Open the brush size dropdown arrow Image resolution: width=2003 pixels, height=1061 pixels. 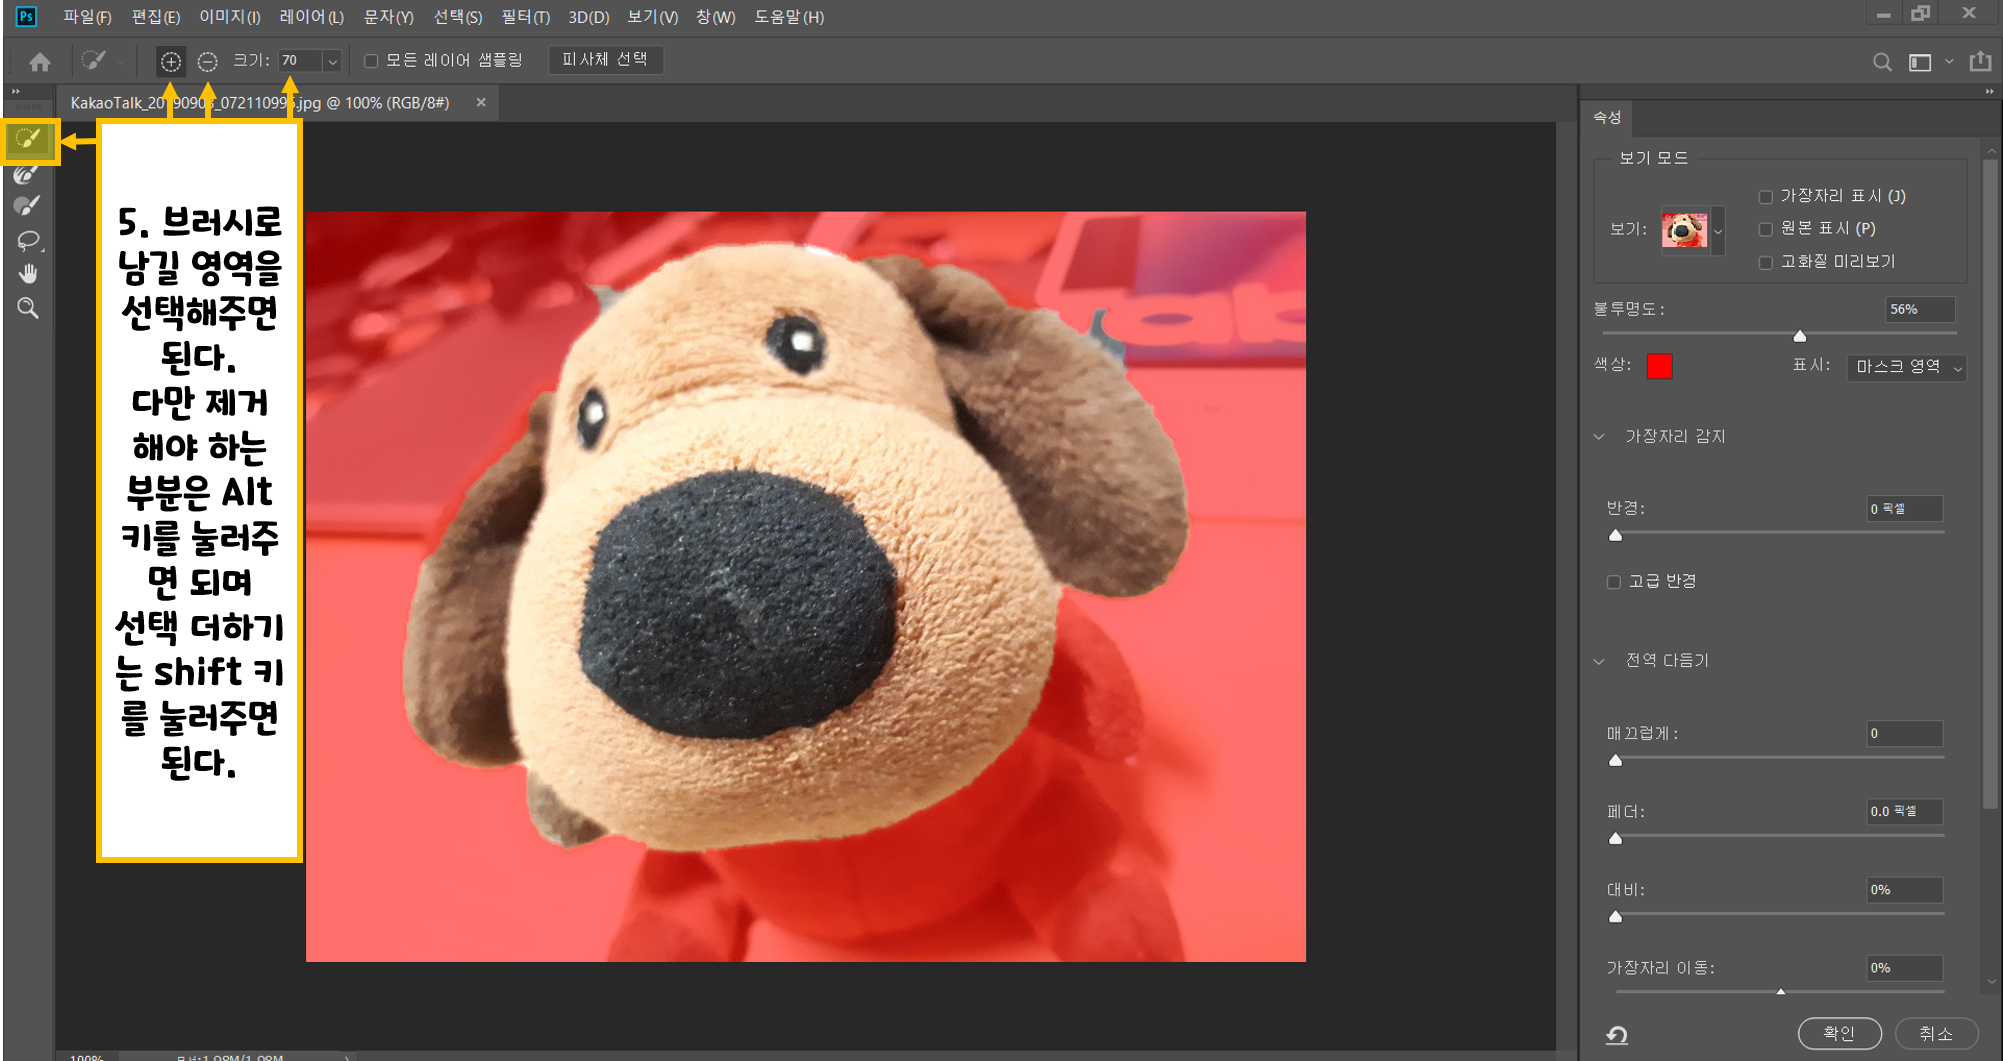pyautogui.click(x=333, y=61)
